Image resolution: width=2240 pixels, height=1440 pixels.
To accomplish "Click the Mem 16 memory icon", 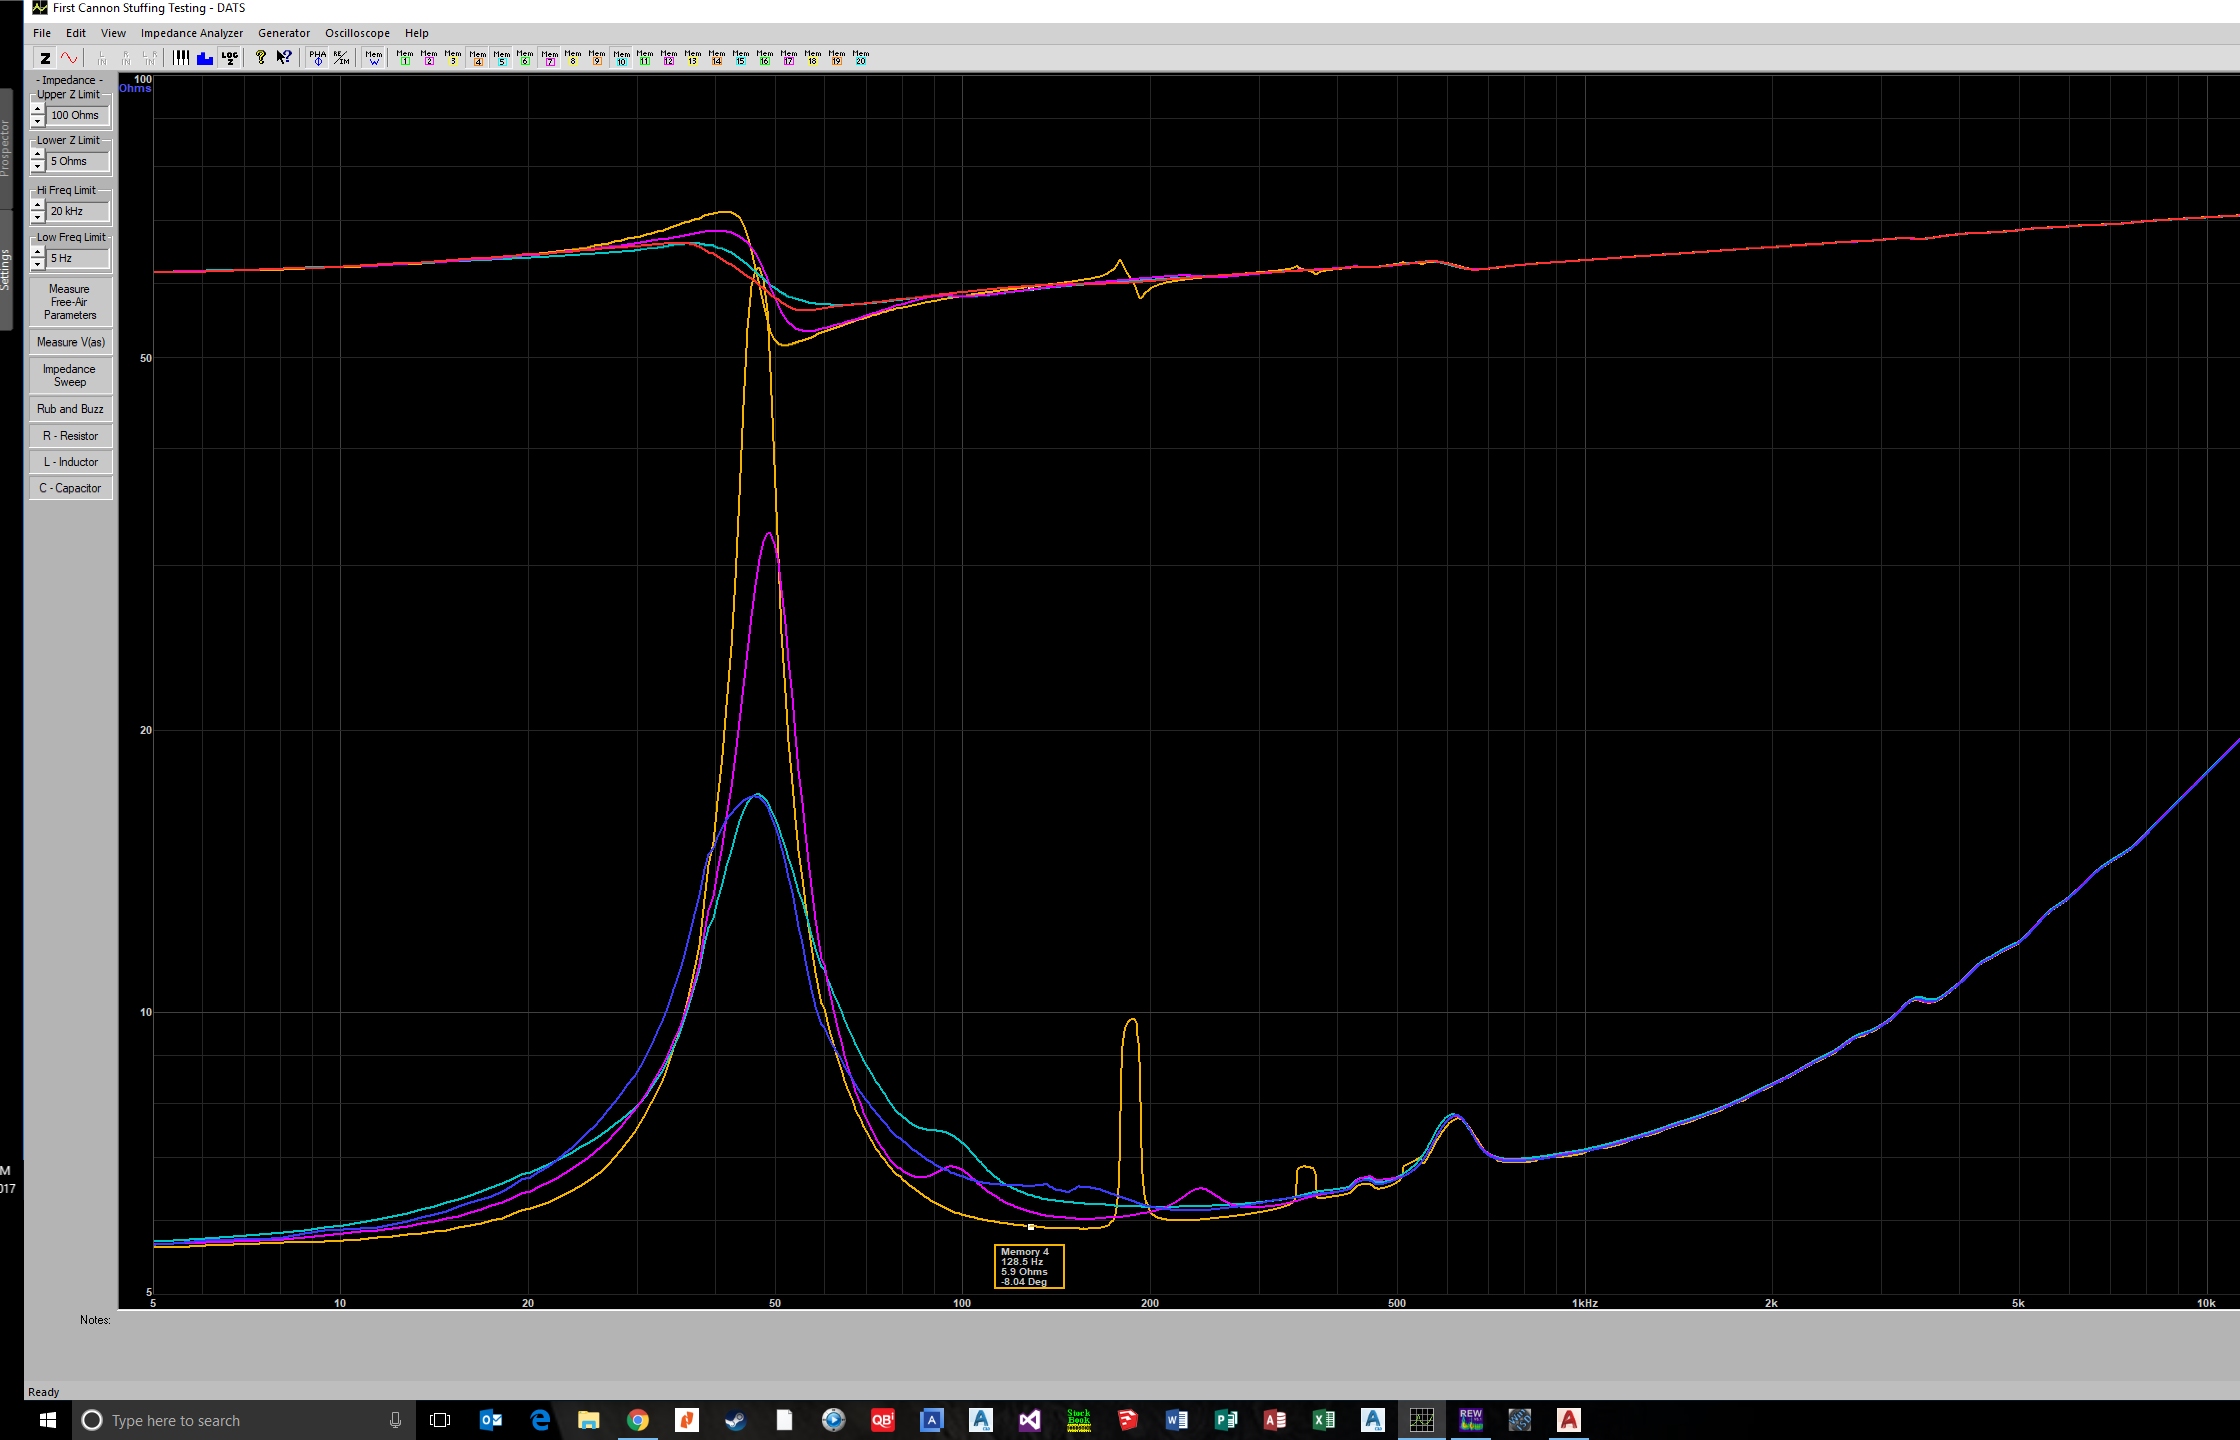I will point(765,58).
